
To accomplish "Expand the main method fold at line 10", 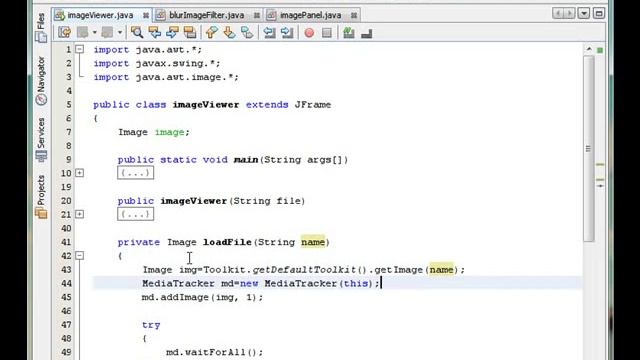I will click(x=80, y=173).
